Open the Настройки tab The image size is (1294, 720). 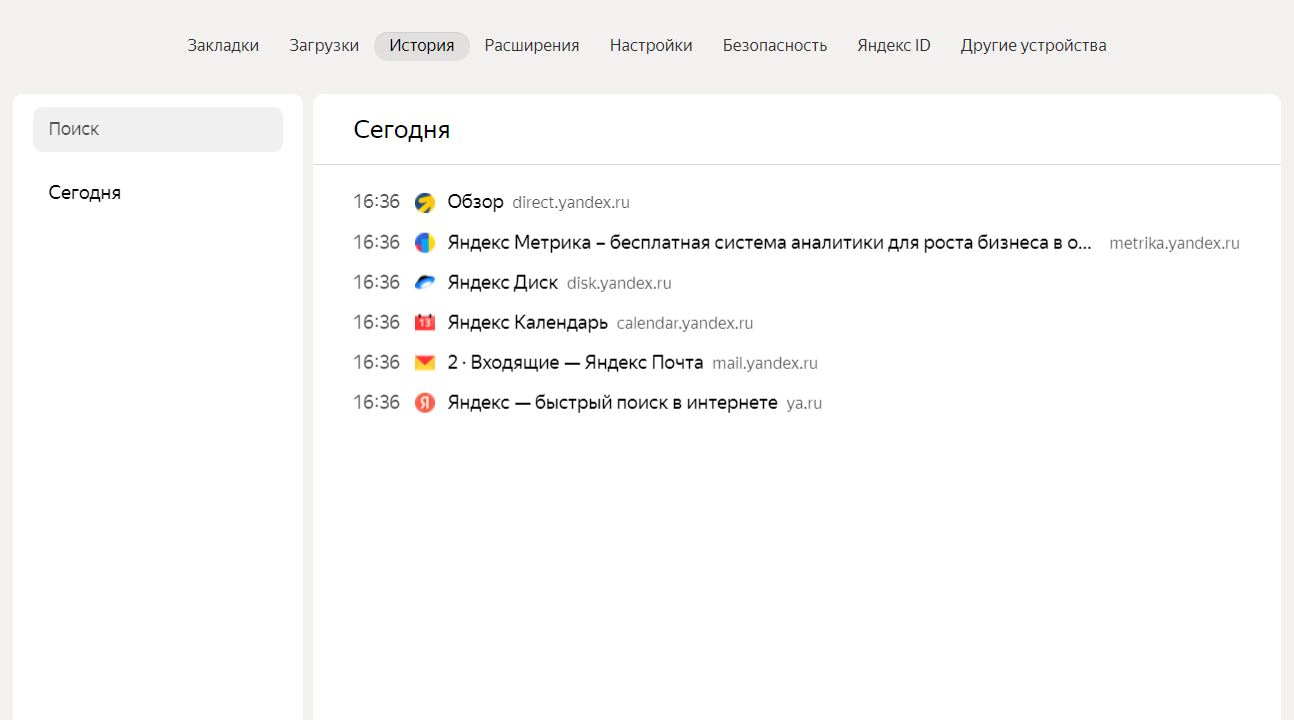pyautogui.click(x=650, y=45)
